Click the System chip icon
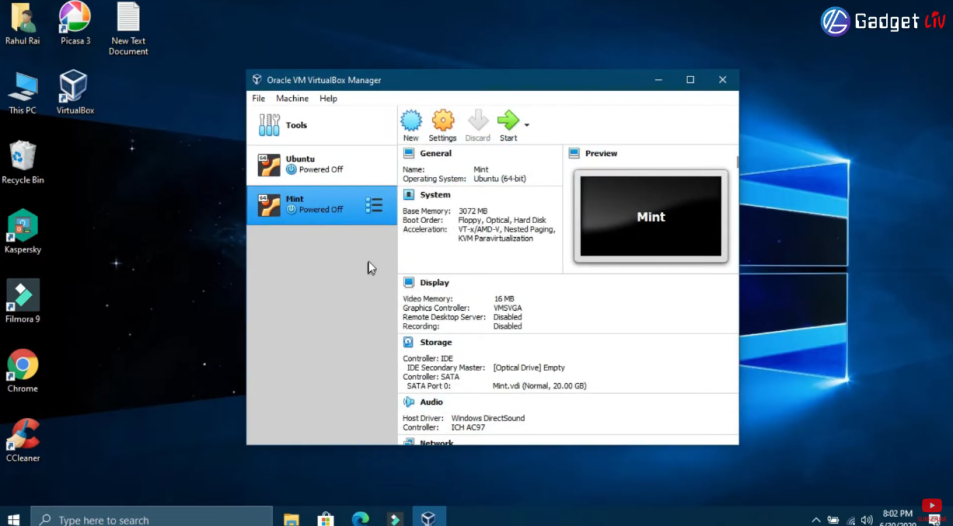The height and width of the screenshot is (526, 953). click(408, 195)
